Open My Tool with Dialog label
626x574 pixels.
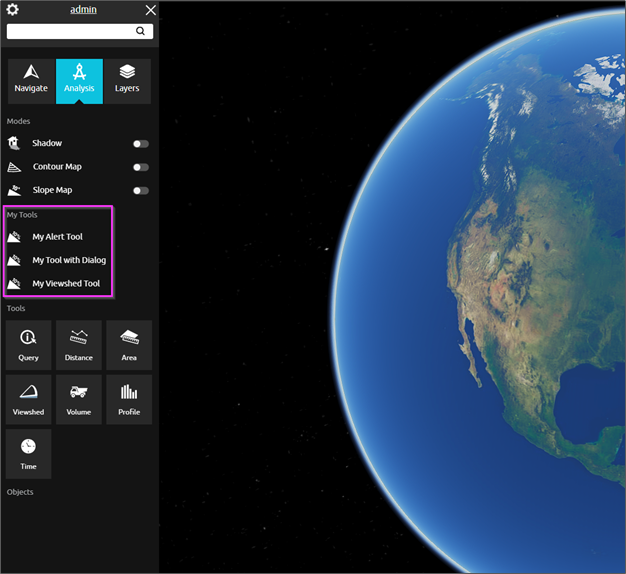pyautogui.click(x=69, y=260)
